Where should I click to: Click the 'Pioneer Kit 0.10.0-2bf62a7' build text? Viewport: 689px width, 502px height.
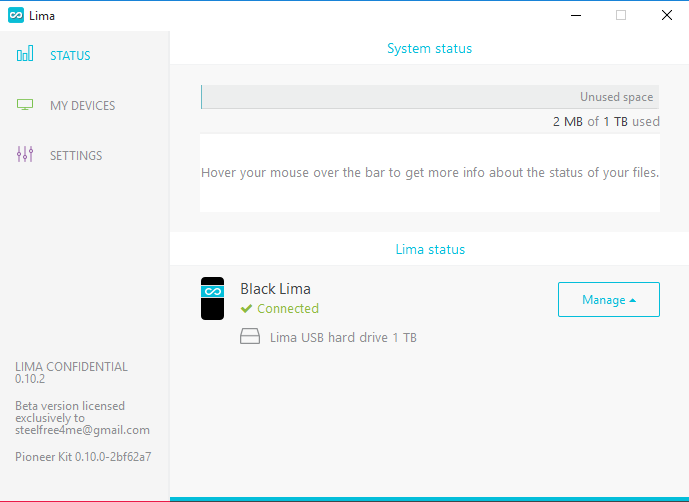coord(83,457)
